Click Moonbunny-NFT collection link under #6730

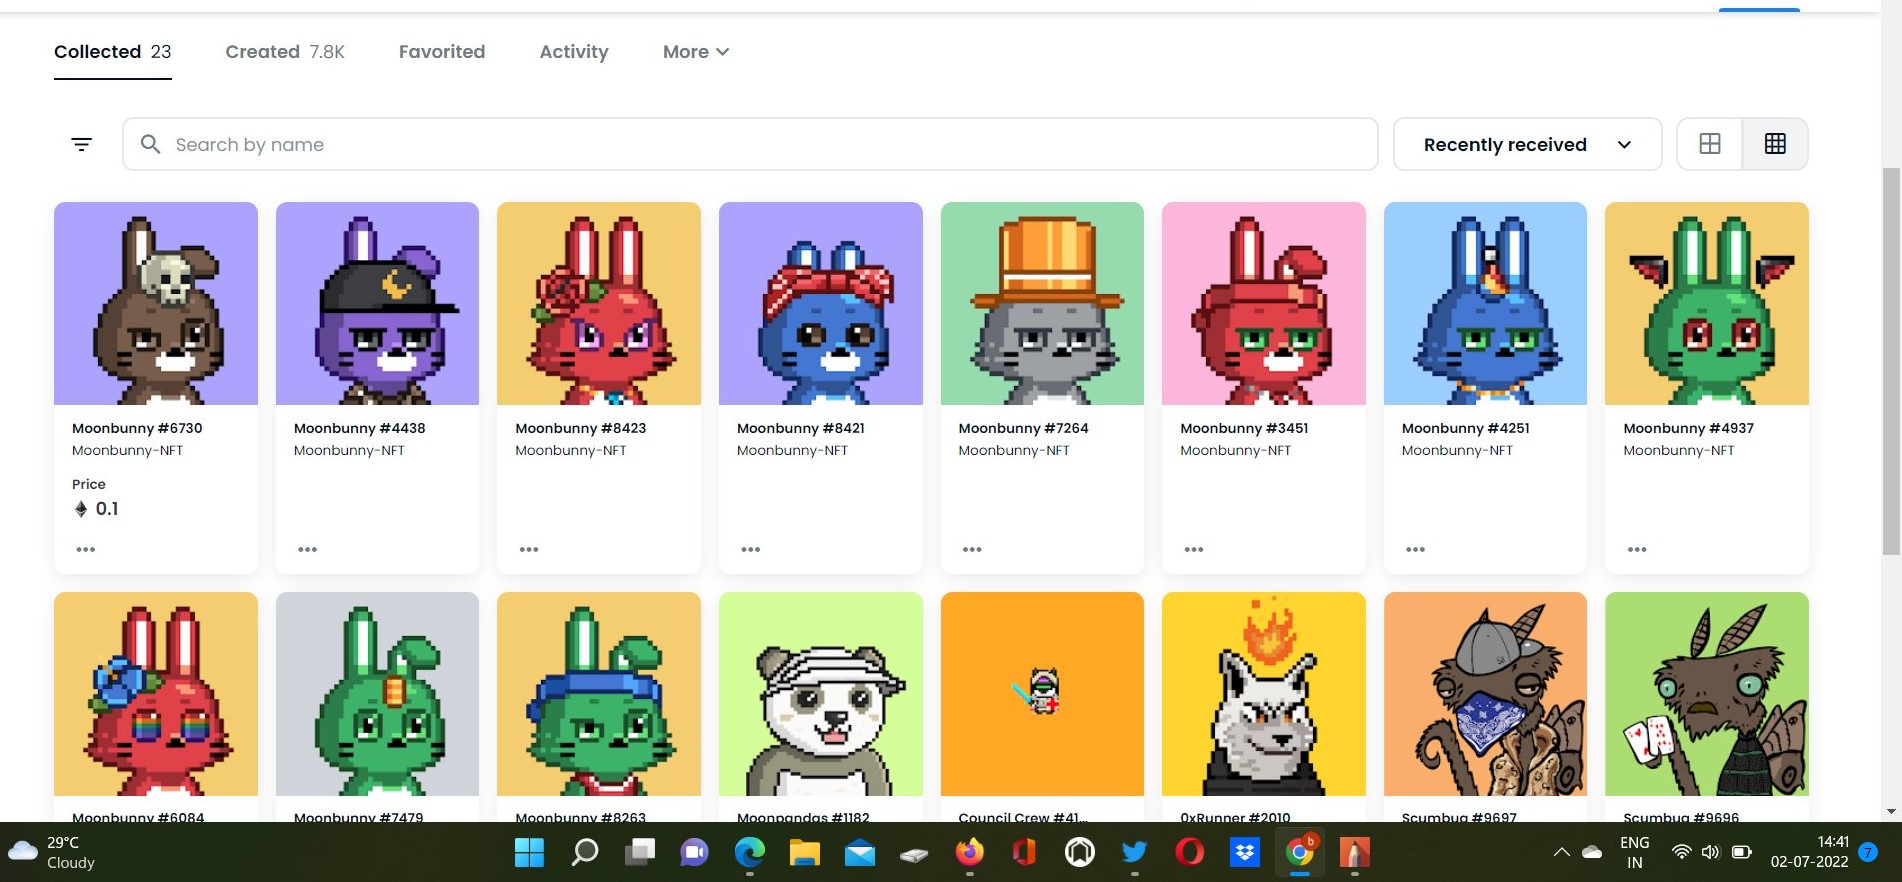click(128, 451)
